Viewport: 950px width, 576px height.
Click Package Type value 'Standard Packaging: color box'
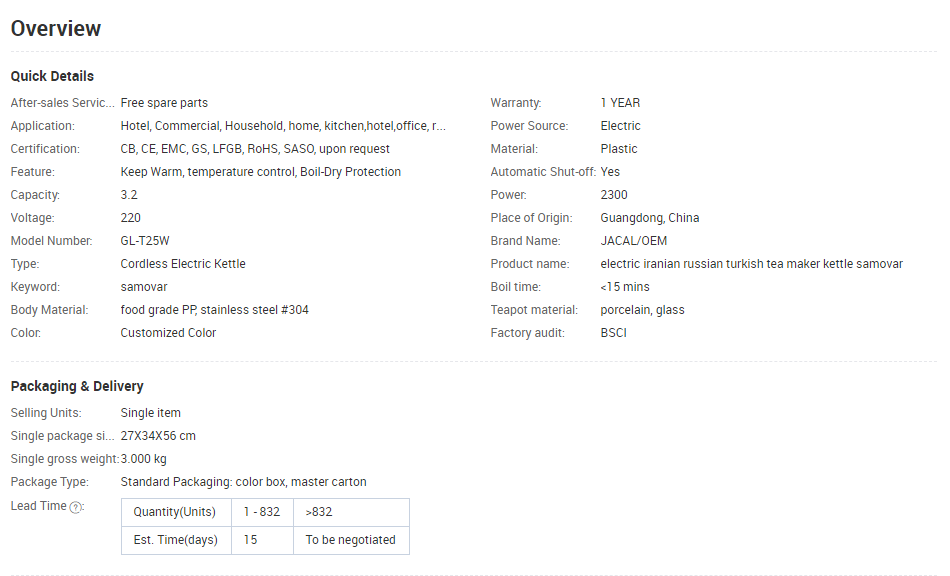244,482
